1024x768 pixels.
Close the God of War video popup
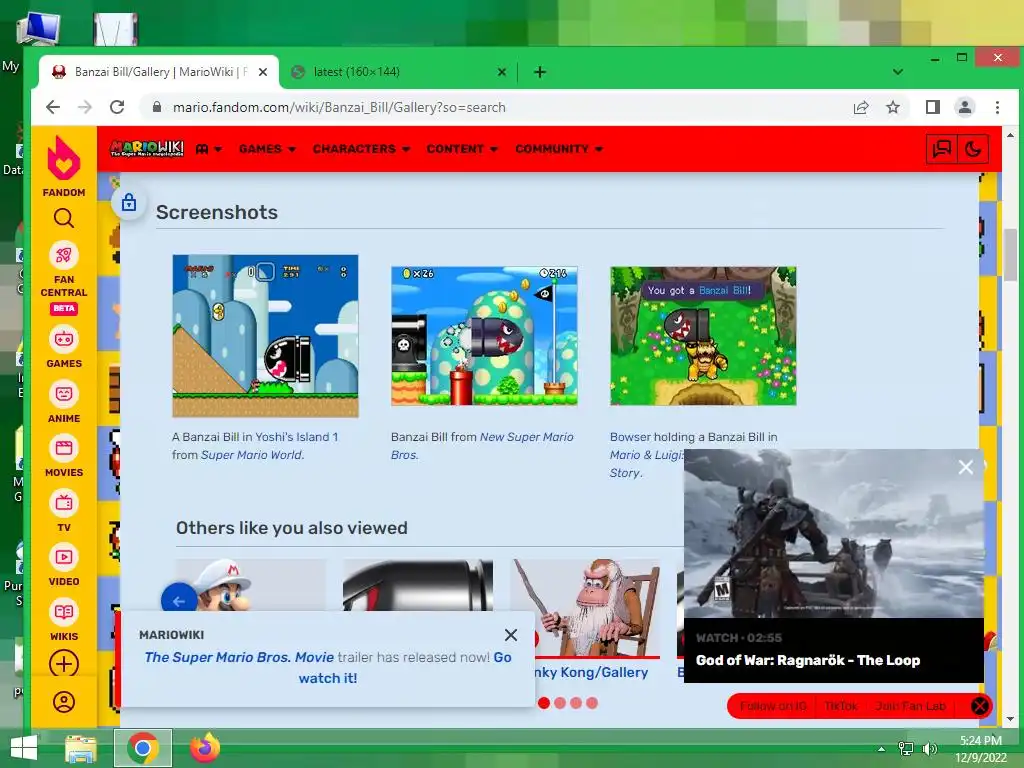[x=965, y=467]
